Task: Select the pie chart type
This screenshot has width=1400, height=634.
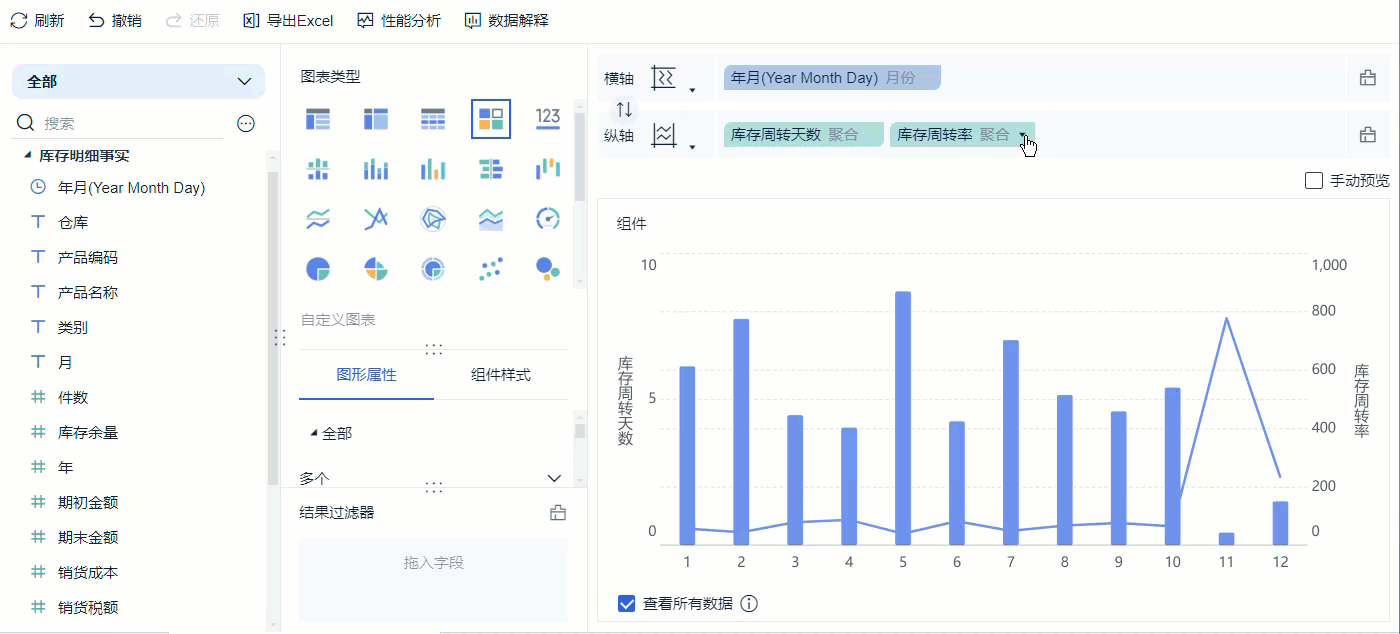Action: click(x=318, y=269)
